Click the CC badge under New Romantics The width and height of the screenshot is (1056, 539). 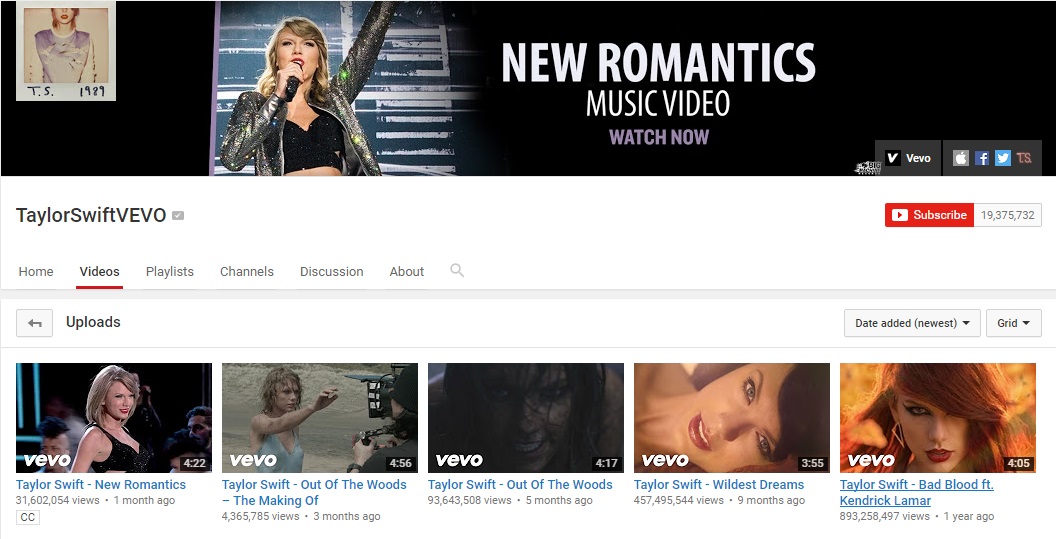[28, 517]
